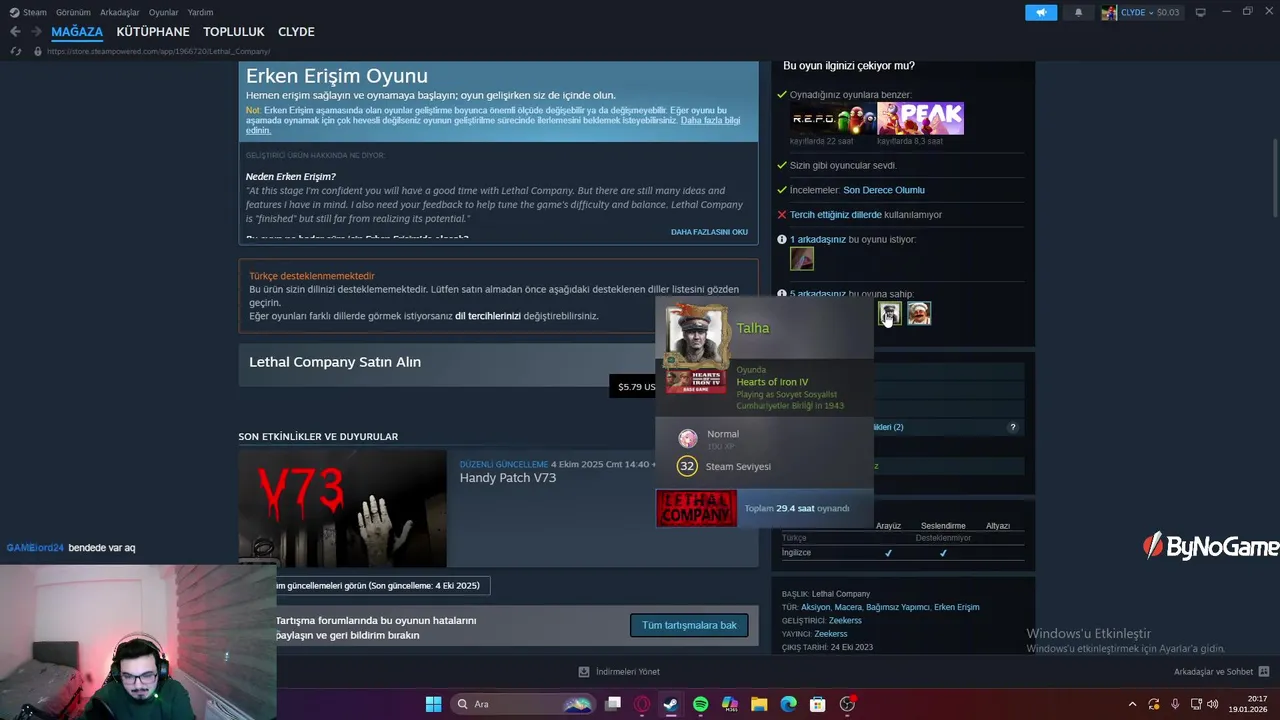Click 'İndirmeleri Yönet' downloads manager
The height and width of the screenshot is (720, 1280).
coord(619,672)
